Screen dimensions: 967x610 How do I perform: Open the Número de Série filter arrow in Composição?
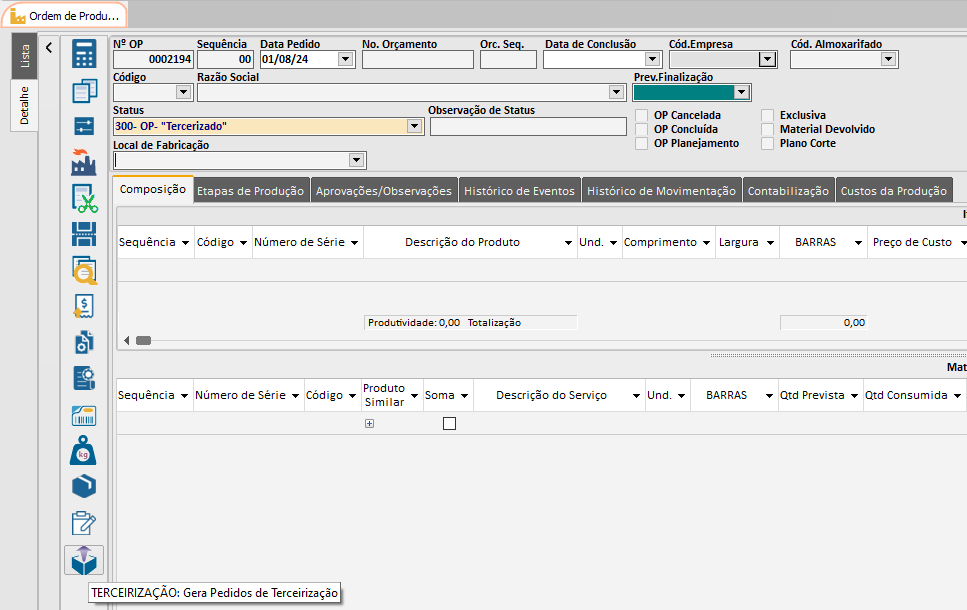(x=355, y=243)
